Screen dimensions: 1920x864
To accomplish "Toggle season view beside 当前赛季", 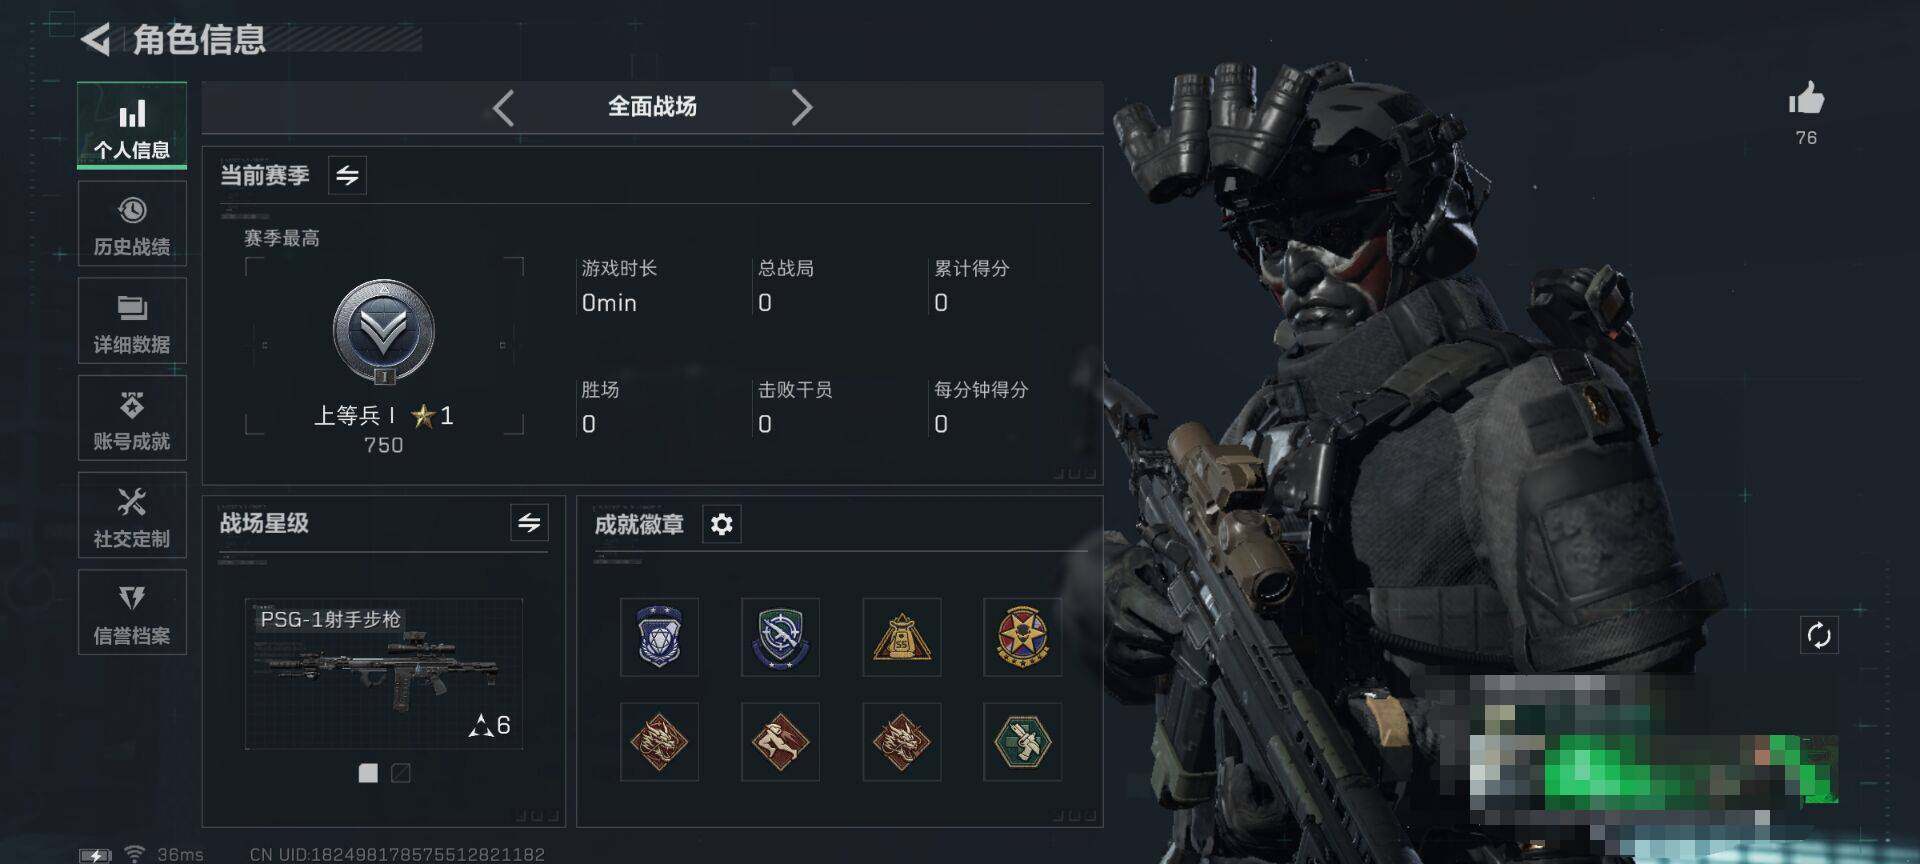I will pos(347,175).
